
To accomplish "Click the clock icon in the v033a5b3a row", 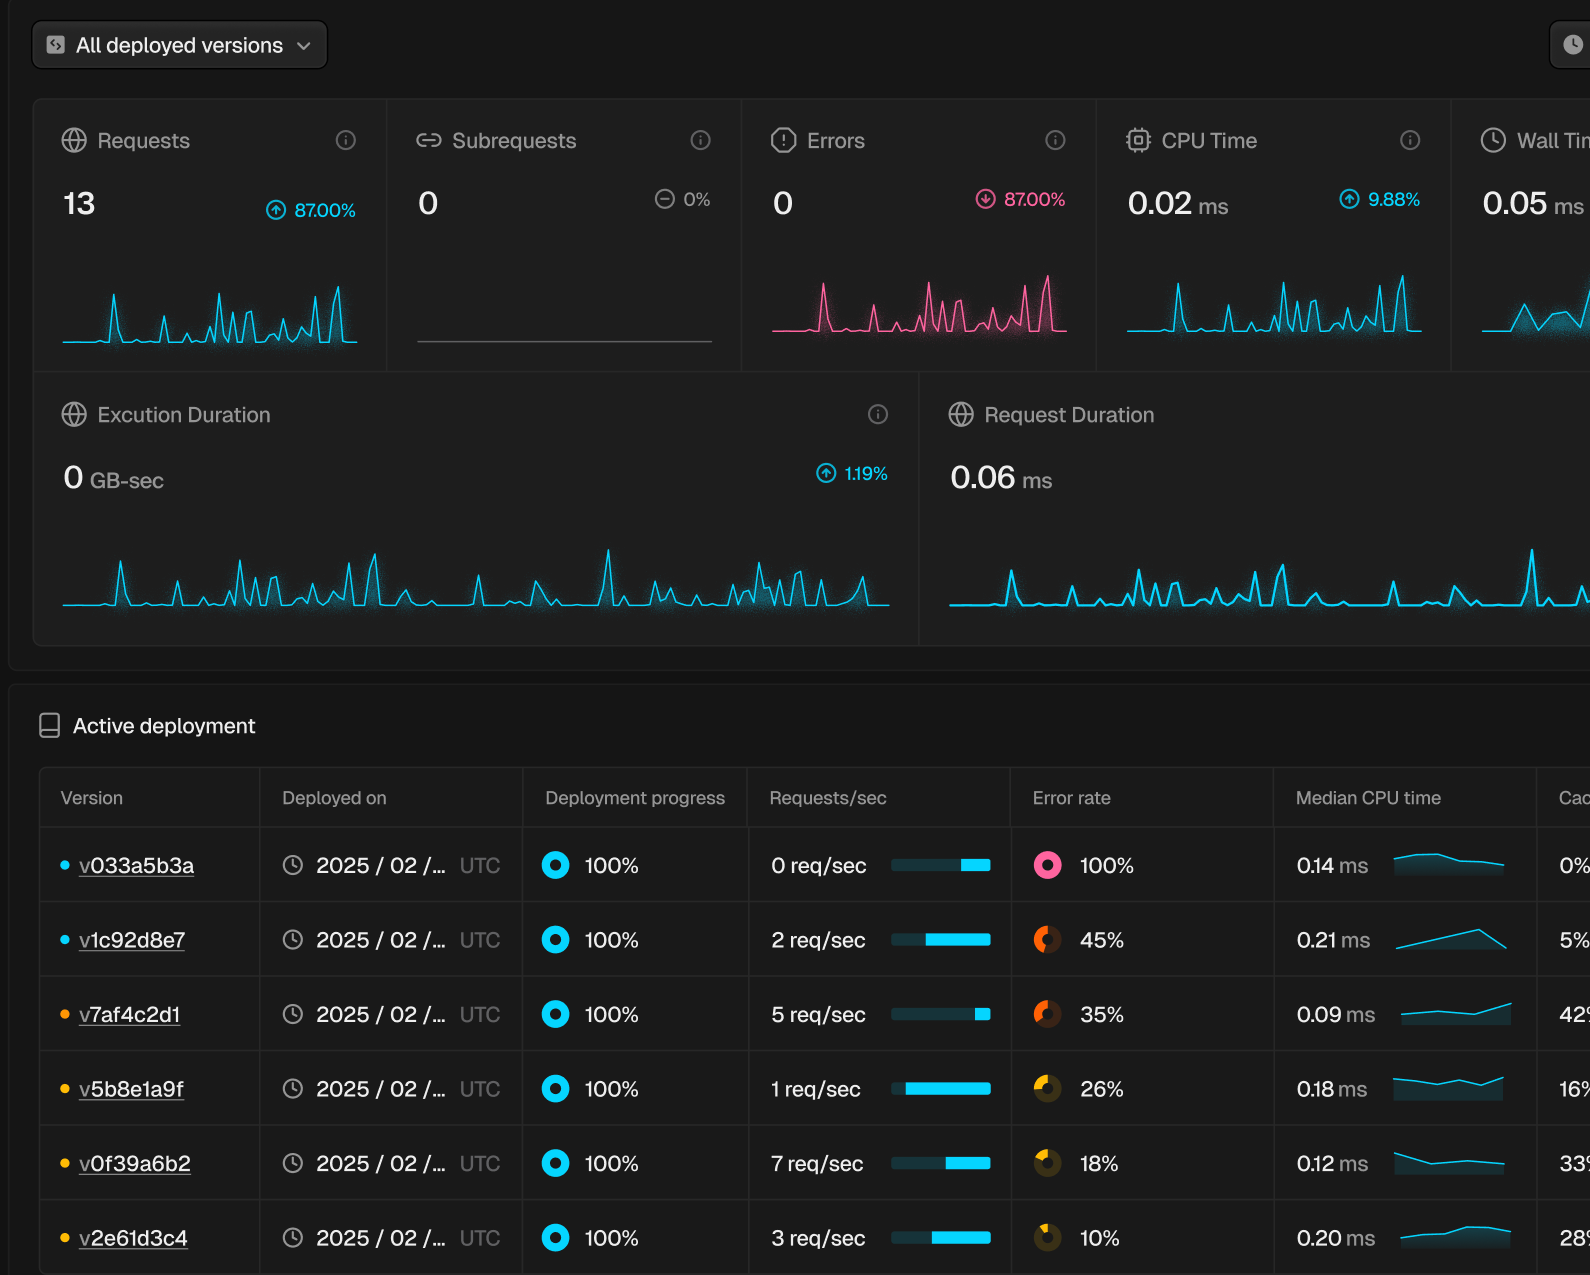I will [x=292, y=865].
